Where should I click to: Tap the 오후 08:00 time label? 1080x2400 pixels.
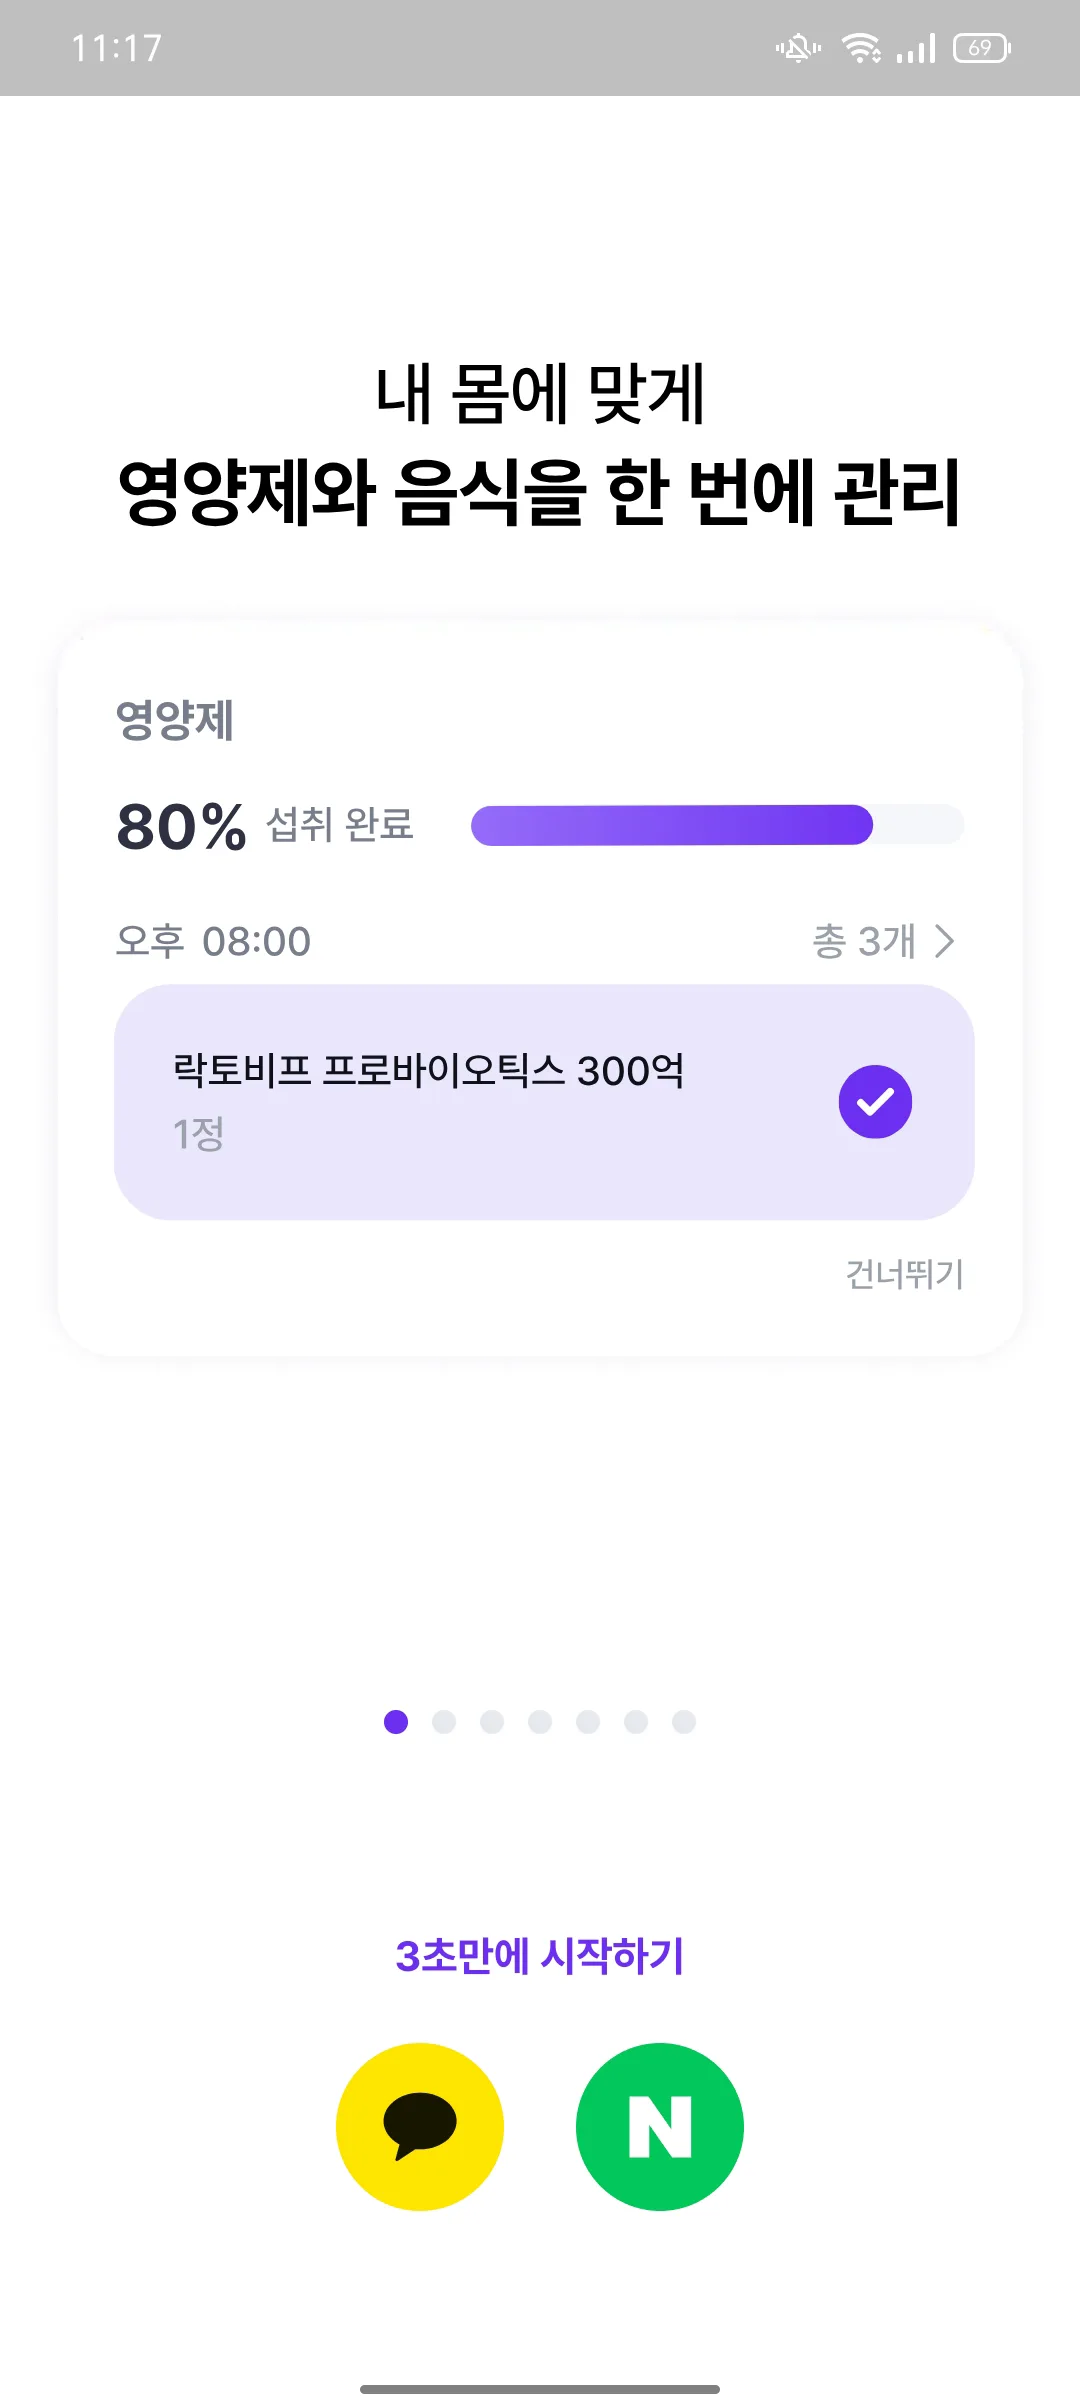(213, 941)
